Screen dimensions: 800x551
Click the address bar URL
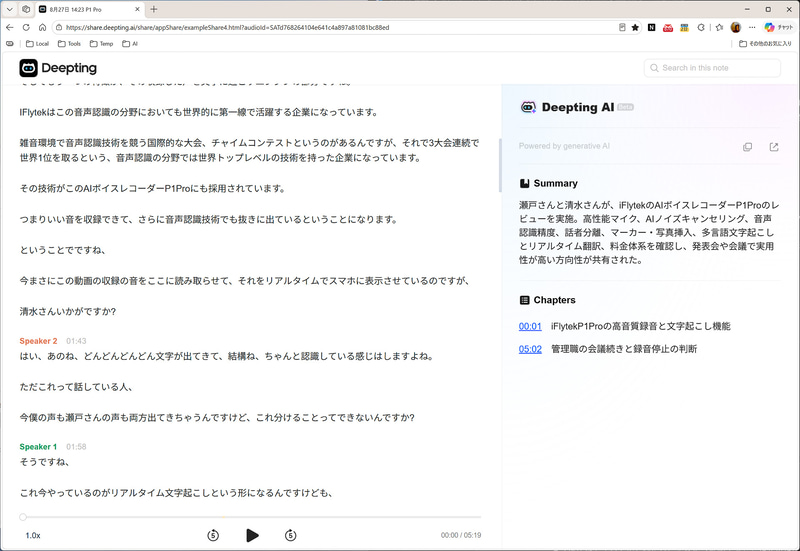(228, 28)
